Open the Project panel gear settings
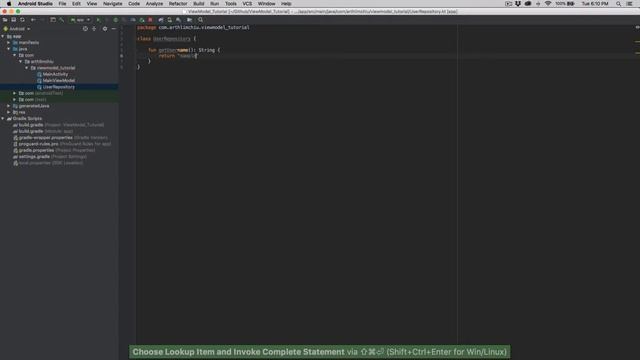640x360 pixels. [105, 29]
